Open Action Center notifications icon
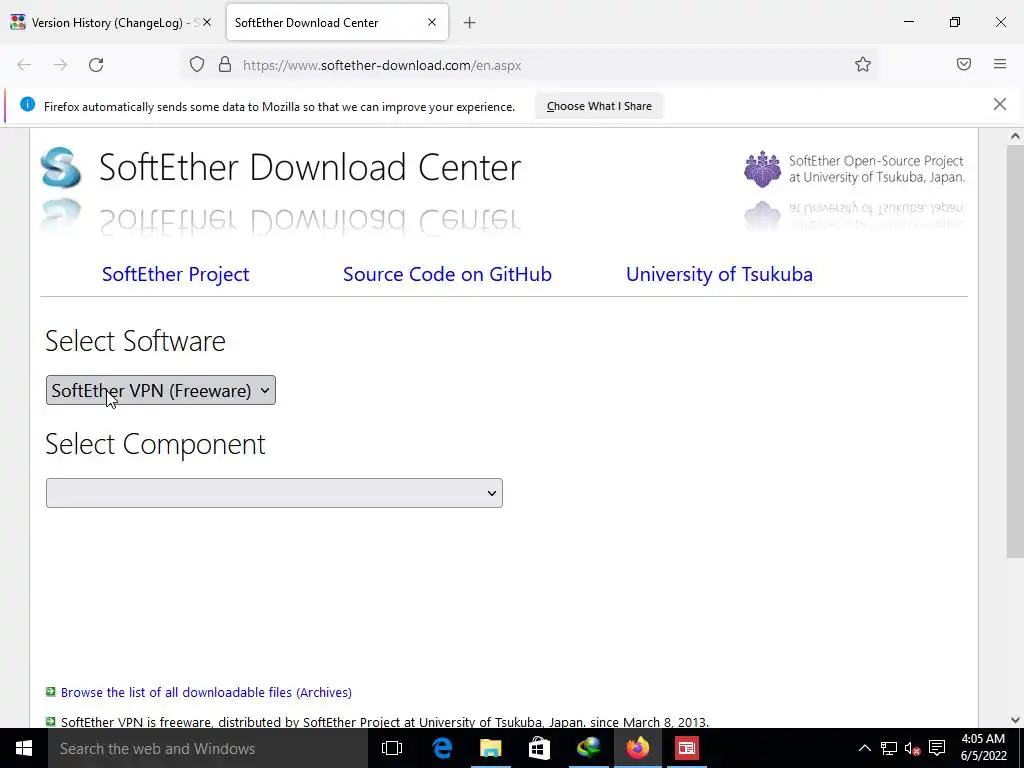The height and width of the screenshot is (768, 1024). pos(937,748)
